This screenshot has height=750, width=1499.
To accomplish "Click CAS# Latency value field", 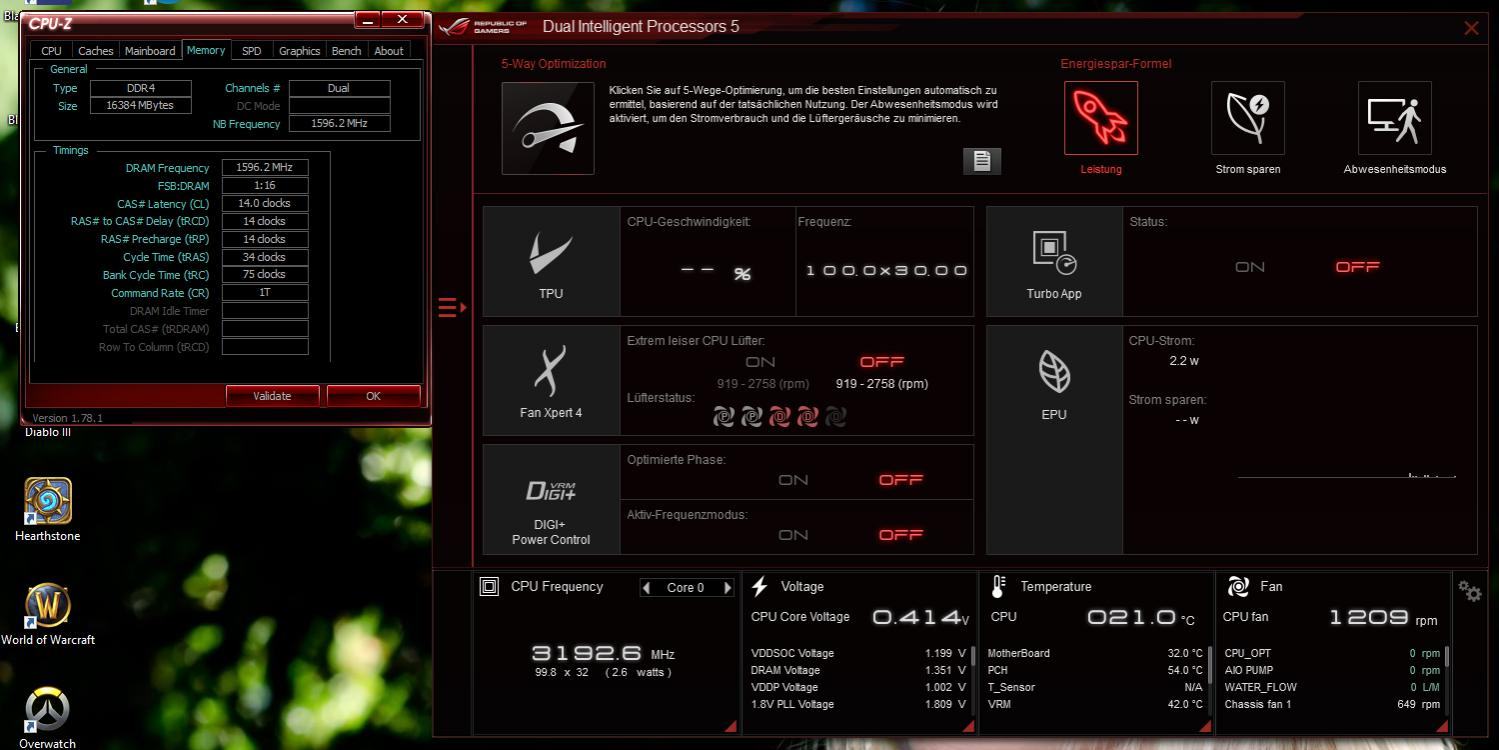I will (x=265, y=203).
